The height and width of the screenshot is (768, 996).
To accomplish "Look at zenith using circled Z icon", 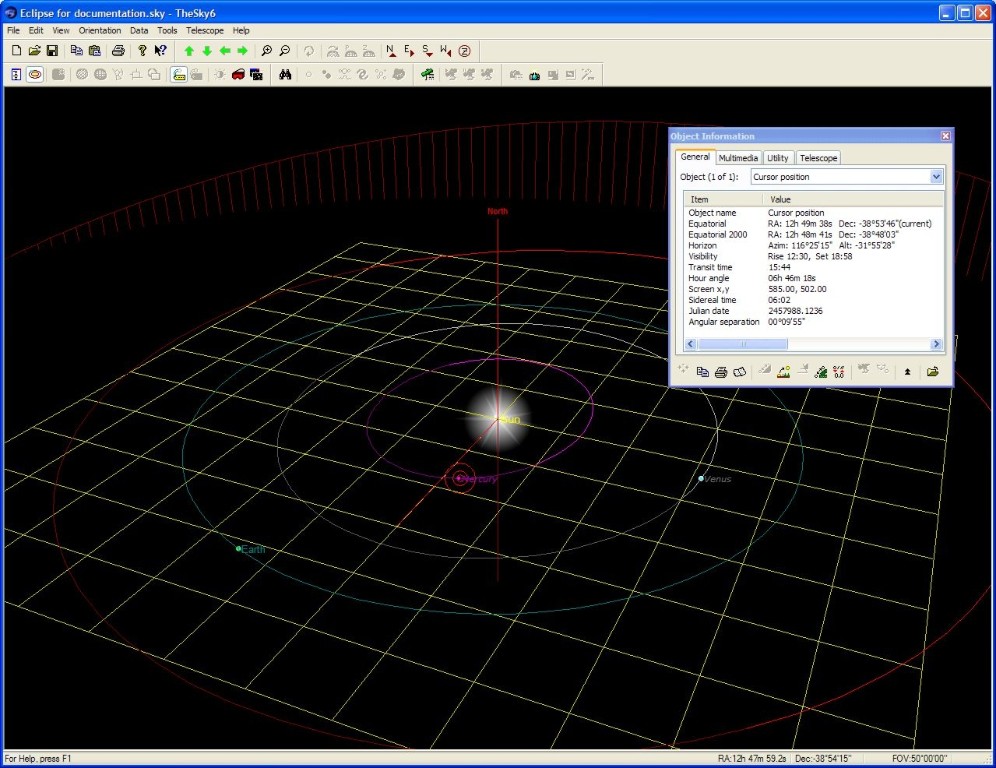I will tap(464, 51).
